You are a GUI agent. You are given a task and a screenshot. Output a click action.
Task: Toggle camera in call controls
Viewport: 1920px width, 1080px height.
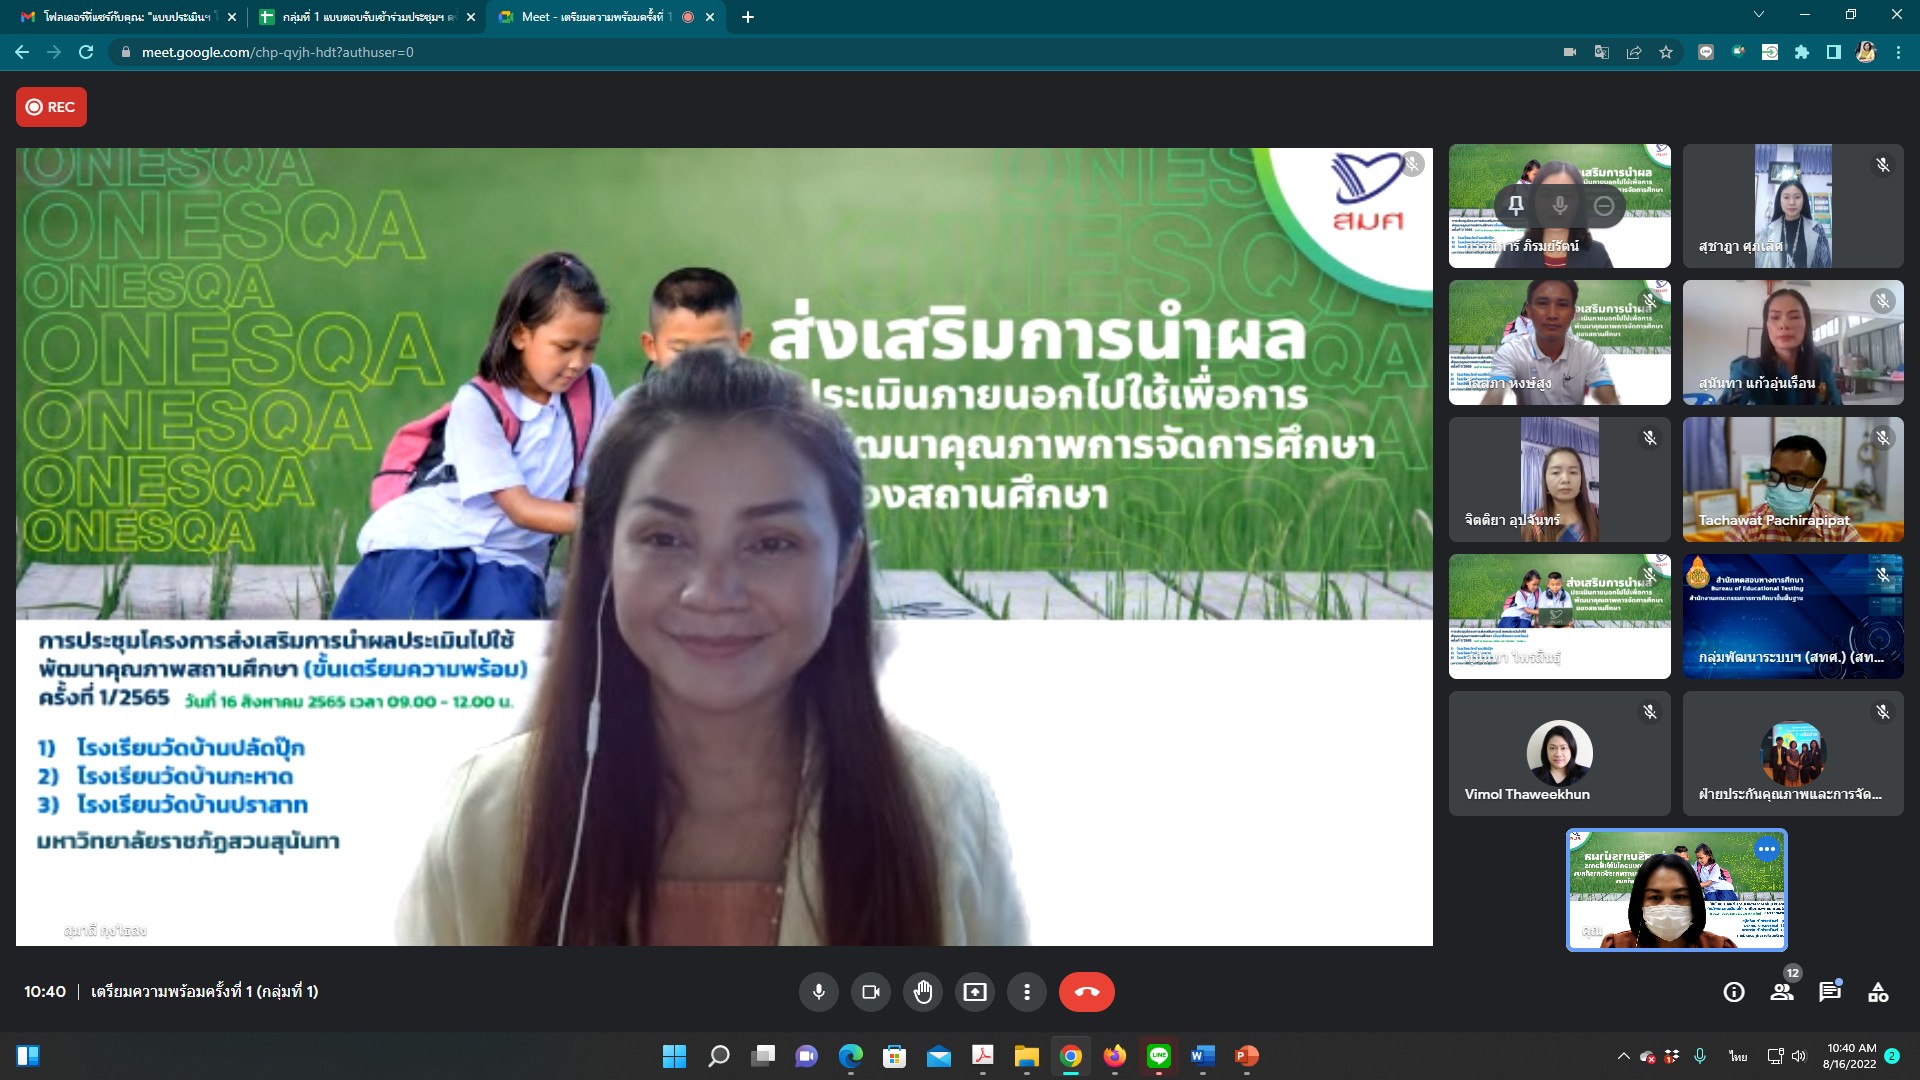(870, 992)
